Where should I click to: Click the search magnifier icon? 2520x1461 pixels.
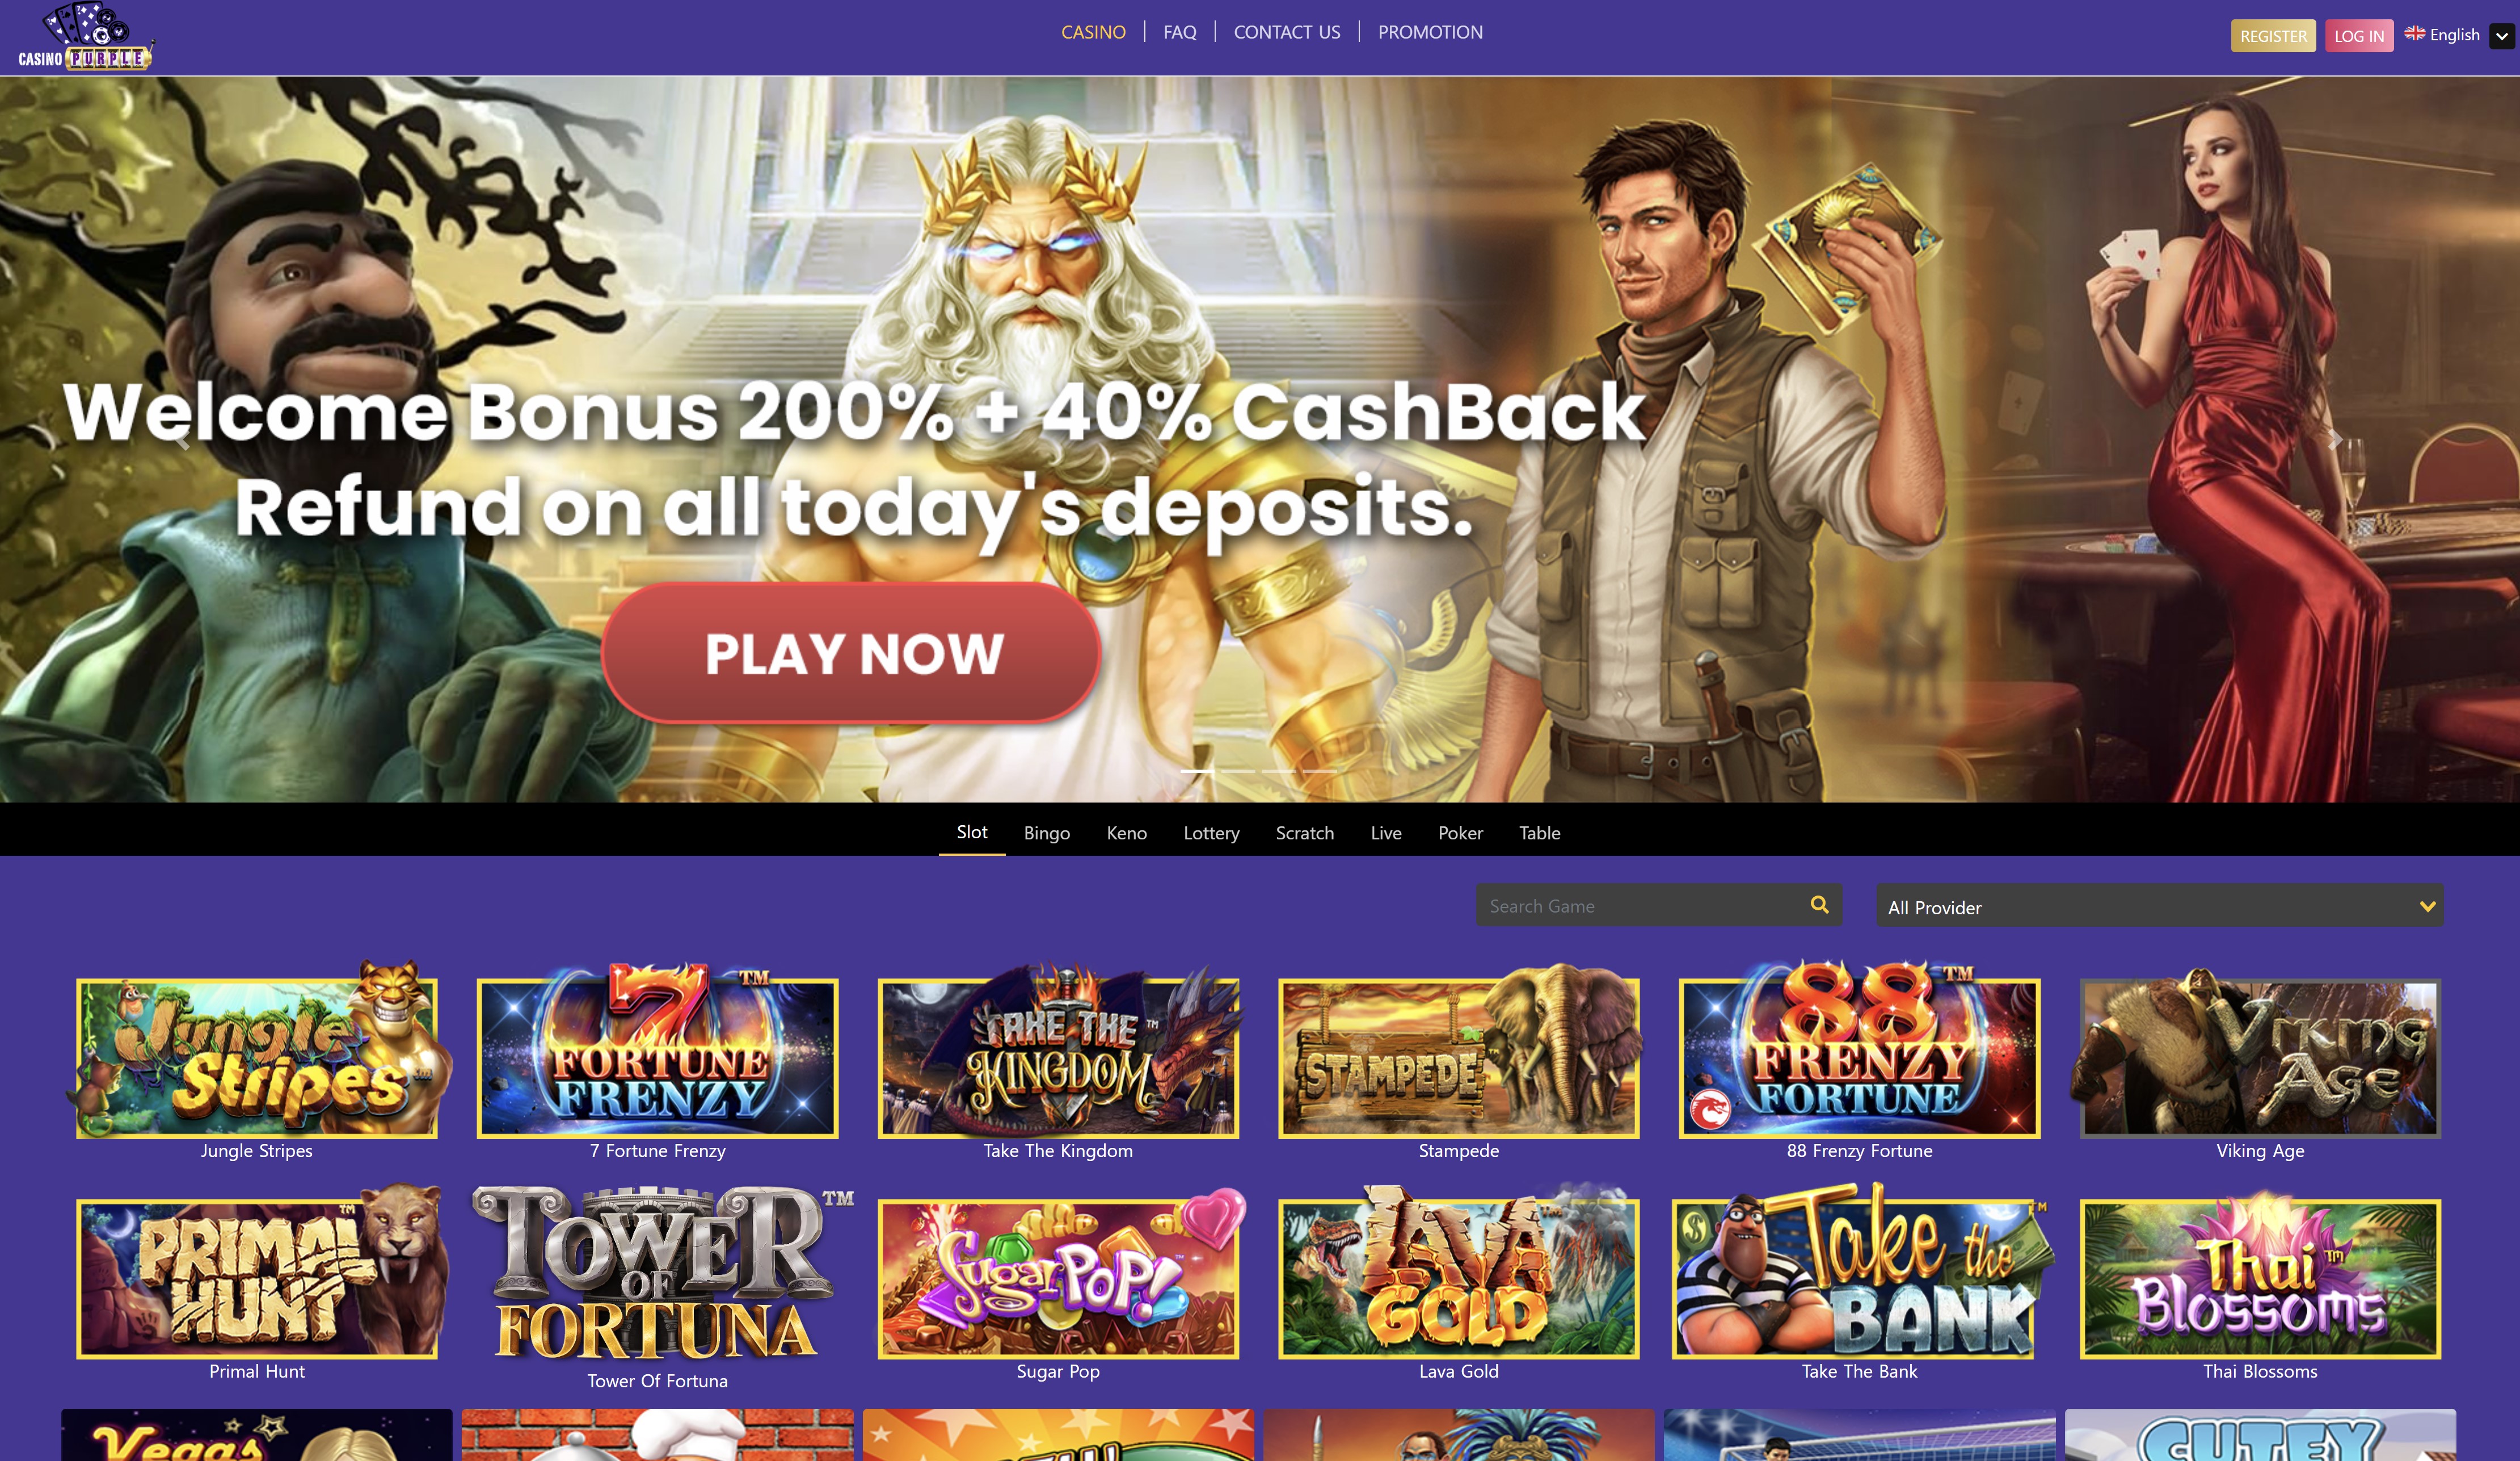[x=1819, y=905]
